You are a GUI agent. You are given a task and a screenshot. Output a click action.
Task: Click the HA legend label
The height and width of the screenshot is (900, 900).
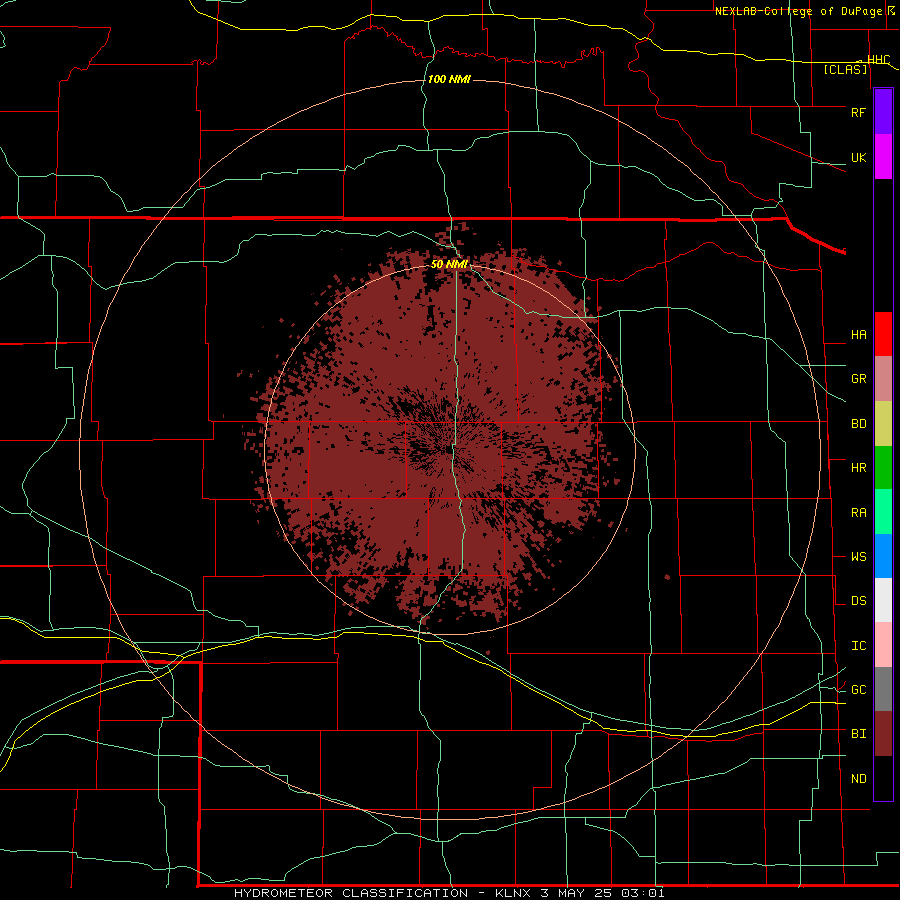click(x=858, y=335)
